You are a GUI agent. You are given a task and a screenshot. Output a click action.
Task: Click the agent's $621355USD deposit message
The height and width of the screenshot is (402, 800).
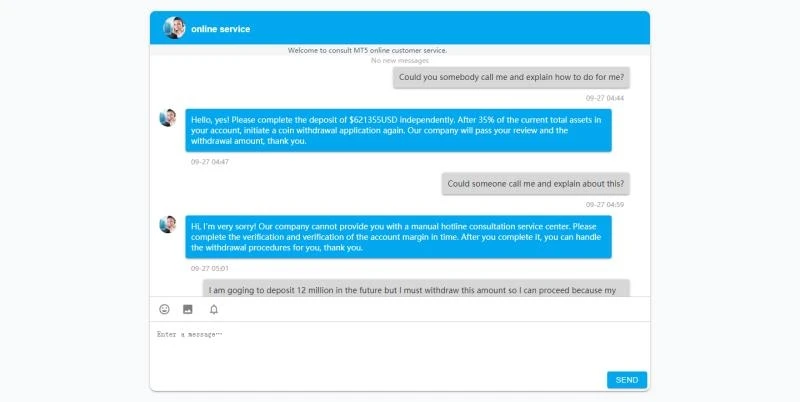(398, 130)
